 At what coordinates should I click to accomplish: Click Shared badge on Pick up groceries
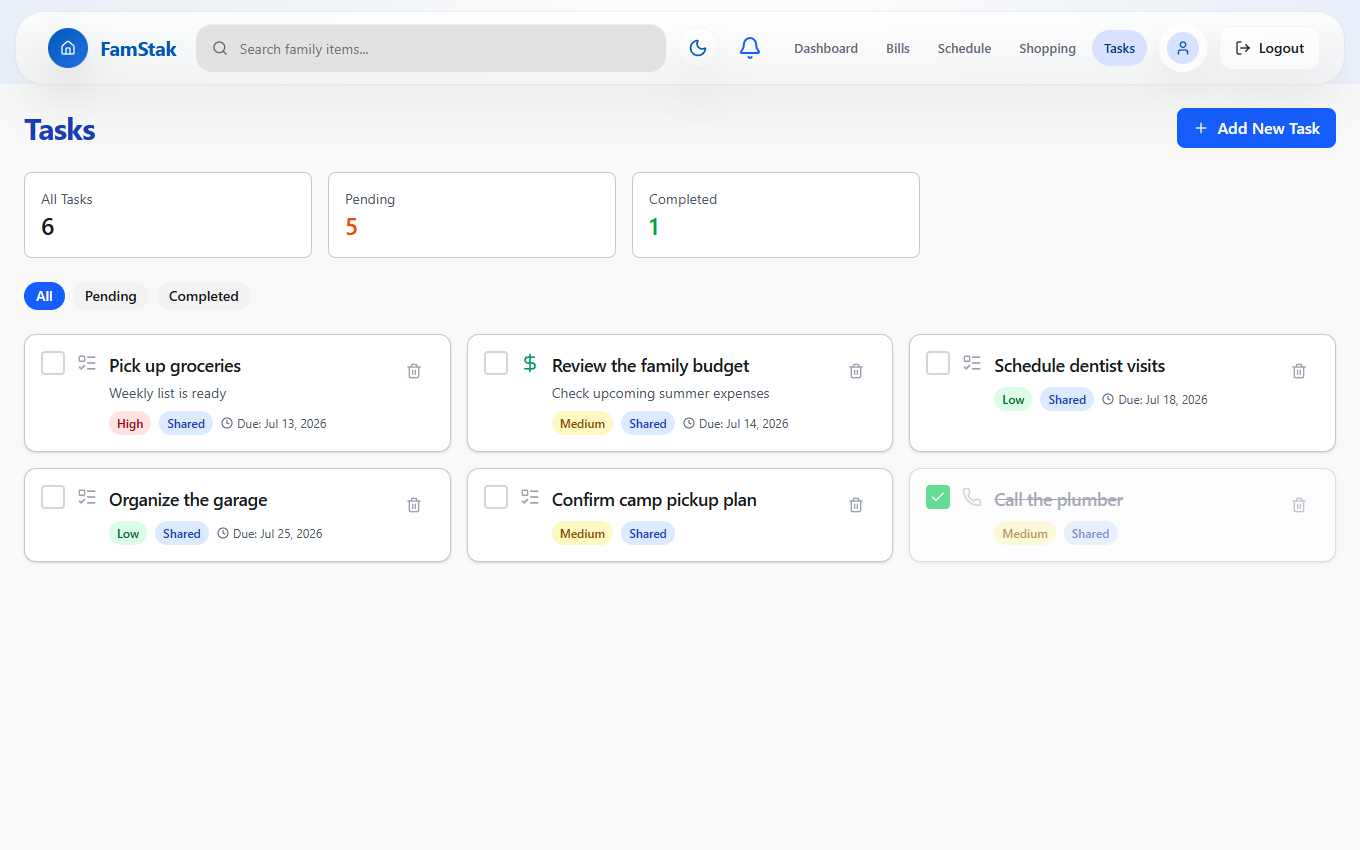[x=186, y=423]
